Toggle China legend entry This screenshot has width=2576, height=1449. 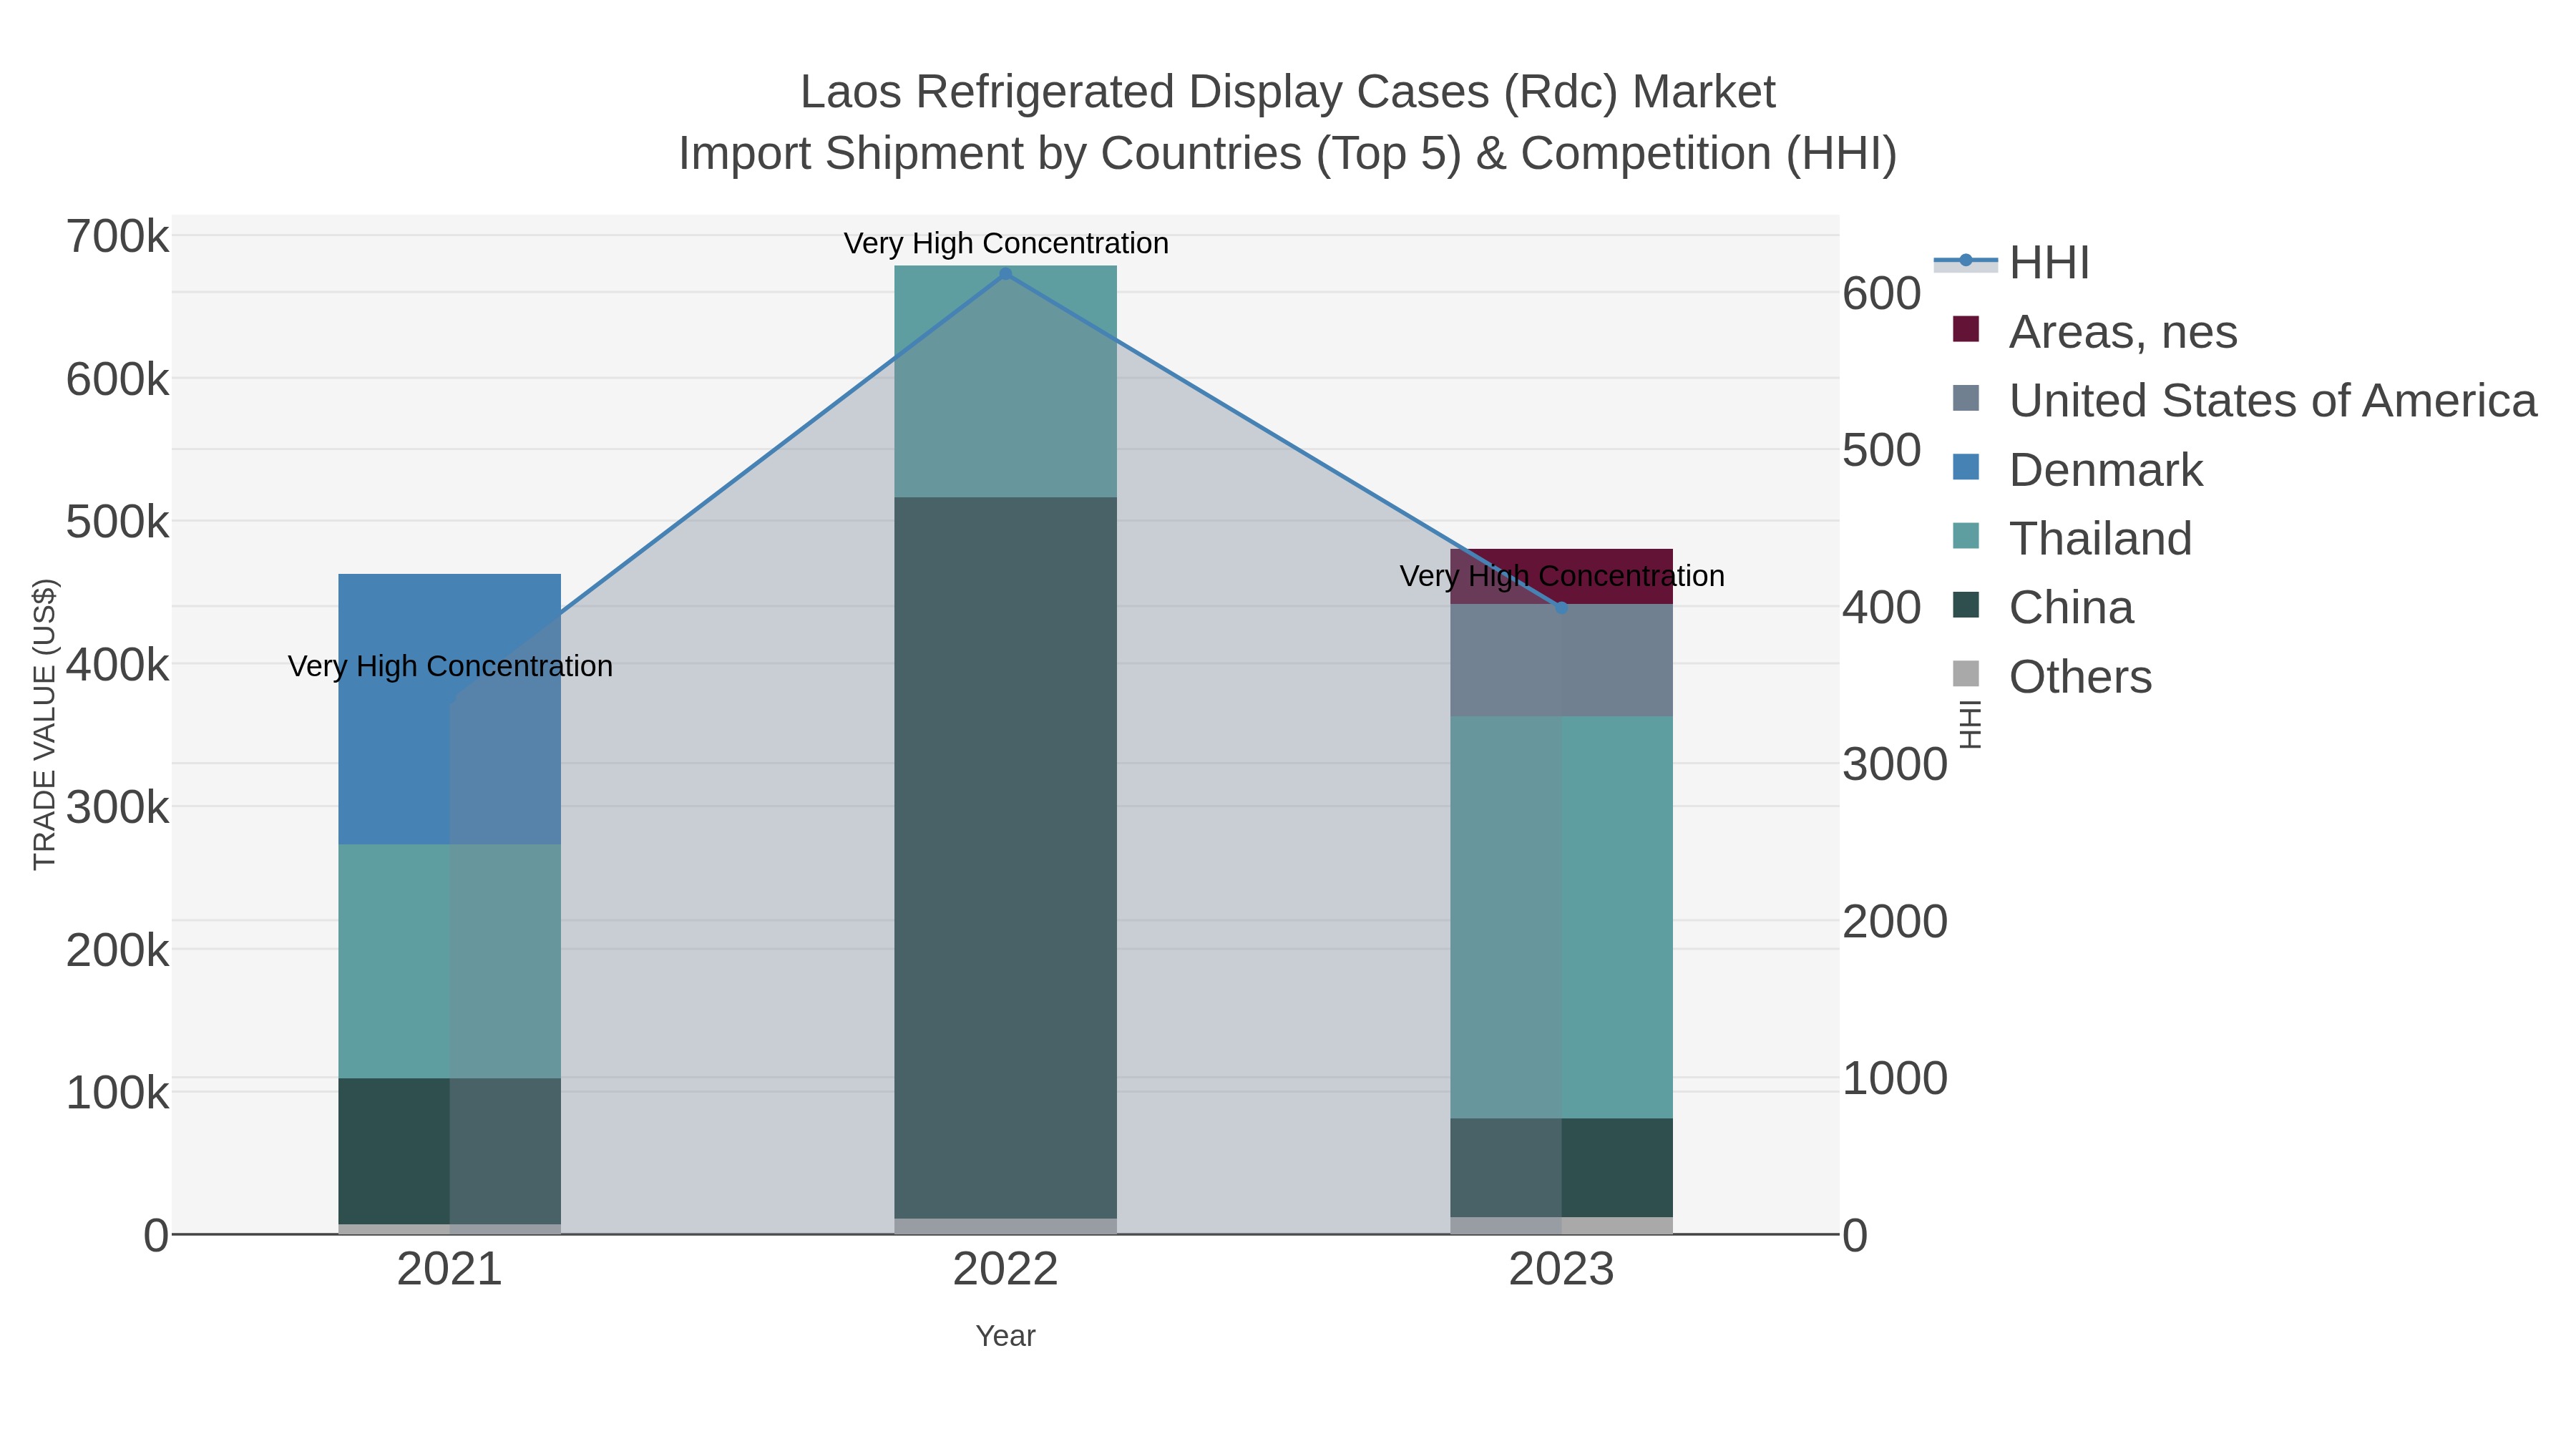(2043, 607)
